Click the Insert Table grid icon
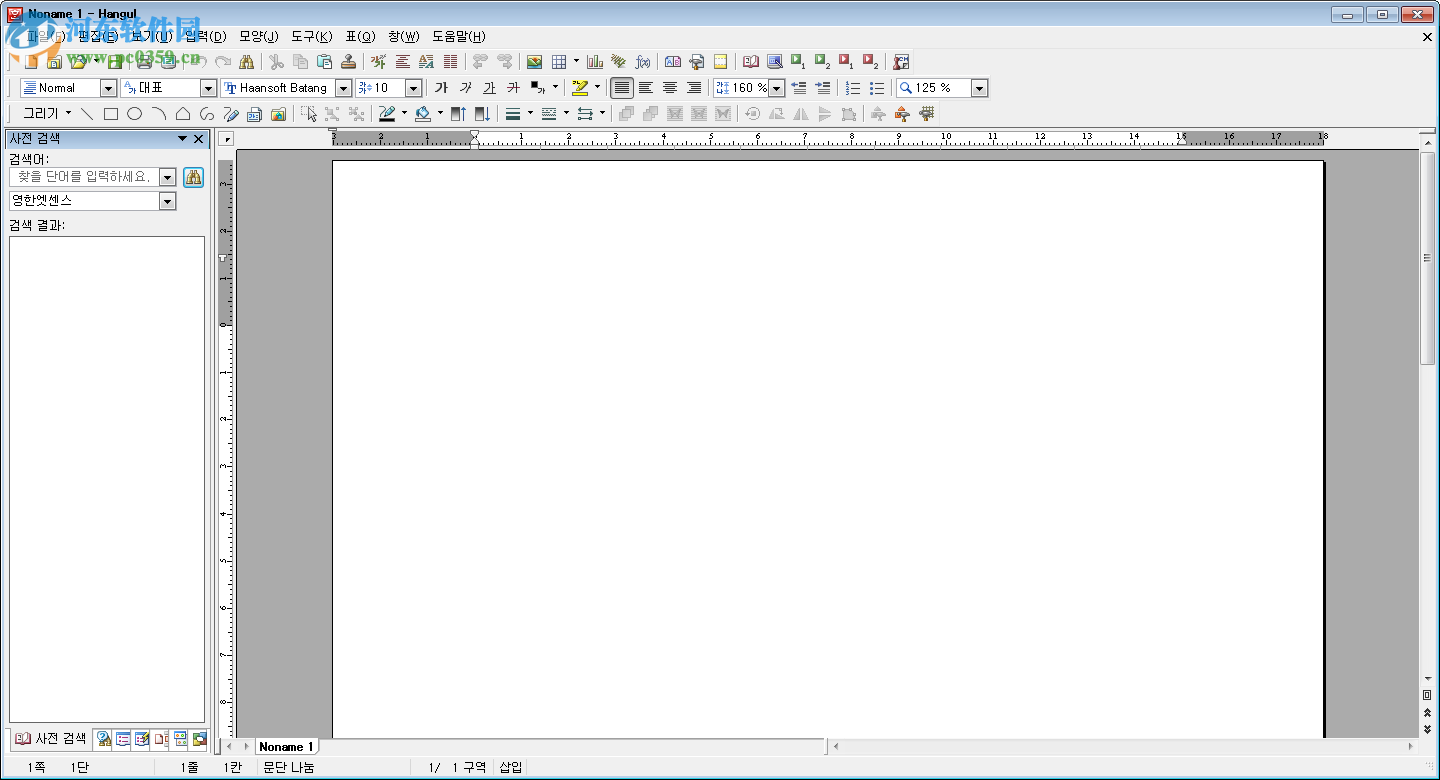 [559, 62]
